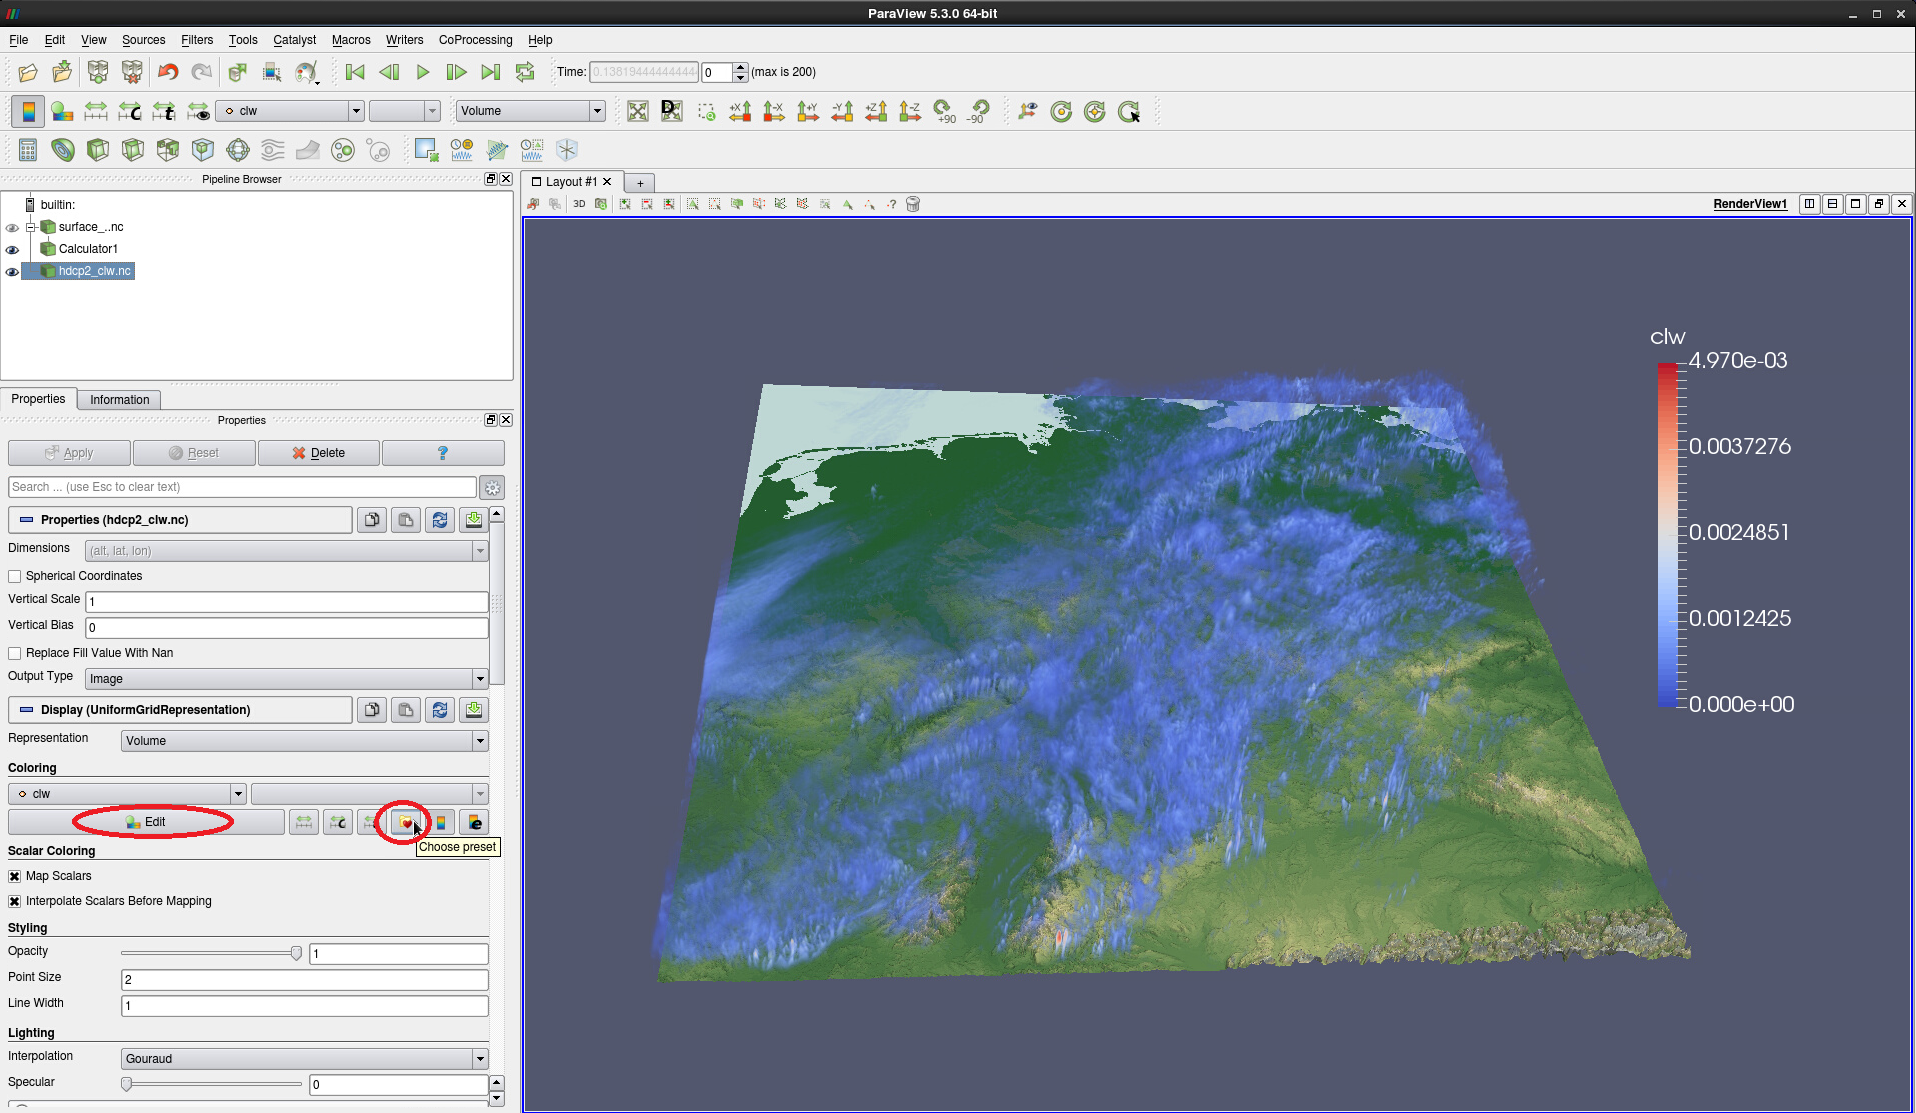Click the Undo arrow icon
Image resolution: width=1916 pixels, height=1113 pixels.
[168, 72]
